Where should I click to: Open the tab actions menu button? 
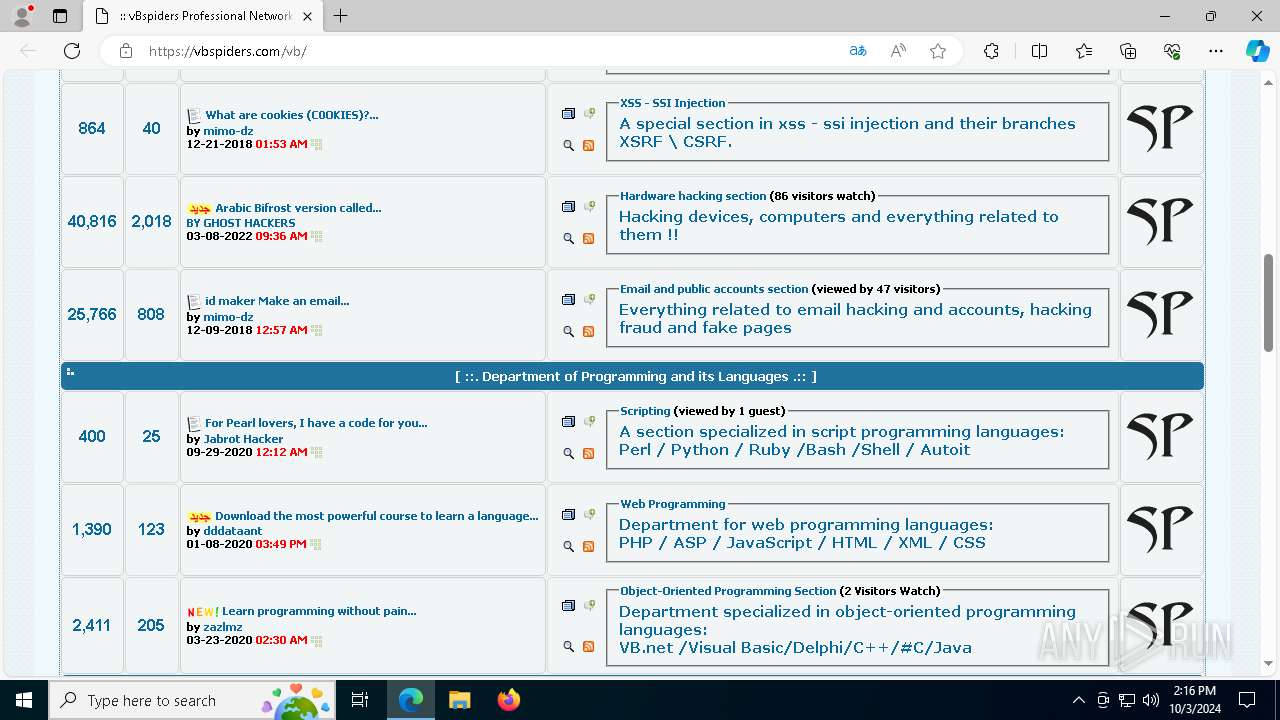tap(60, 16)
